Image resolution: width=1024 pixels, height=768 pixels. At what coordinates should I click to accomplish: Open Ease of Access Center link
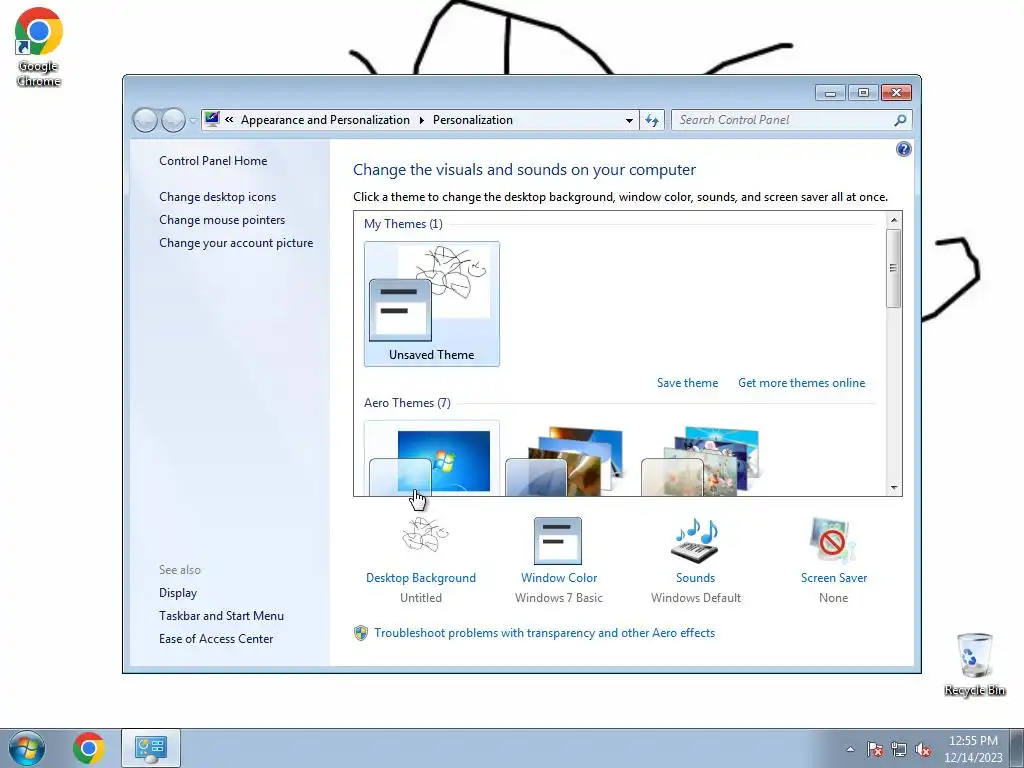pyautogui.click(x=216, y=639)
